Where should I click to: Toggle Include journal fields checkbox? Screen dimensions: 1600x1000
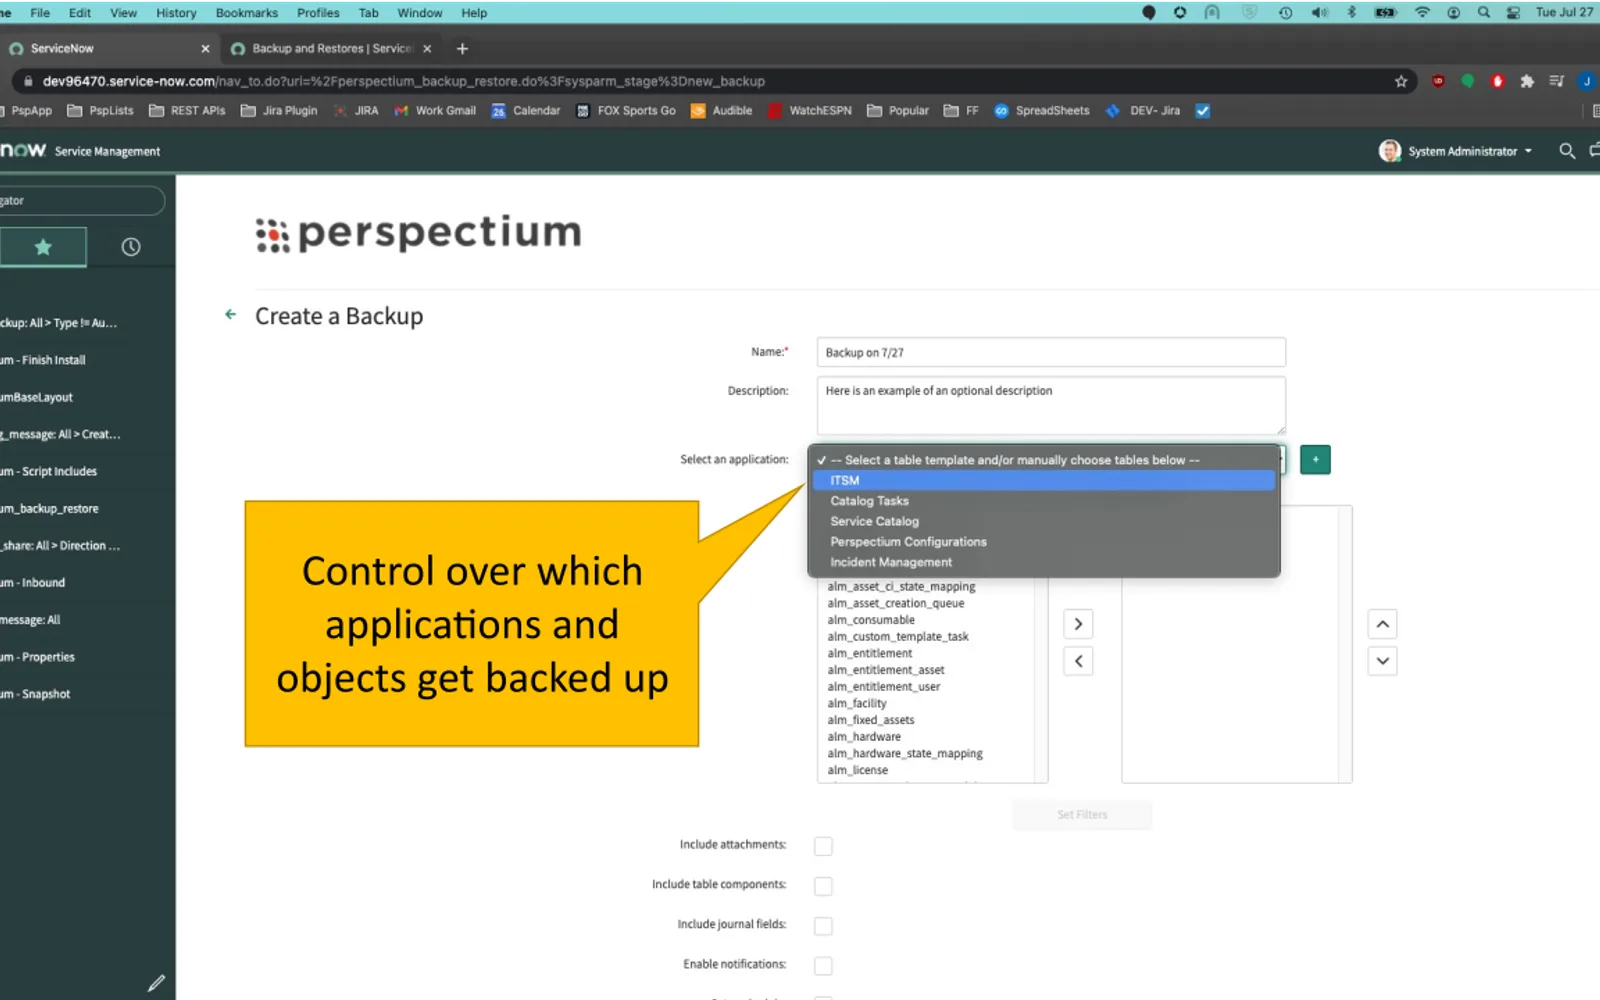(823, 926)
